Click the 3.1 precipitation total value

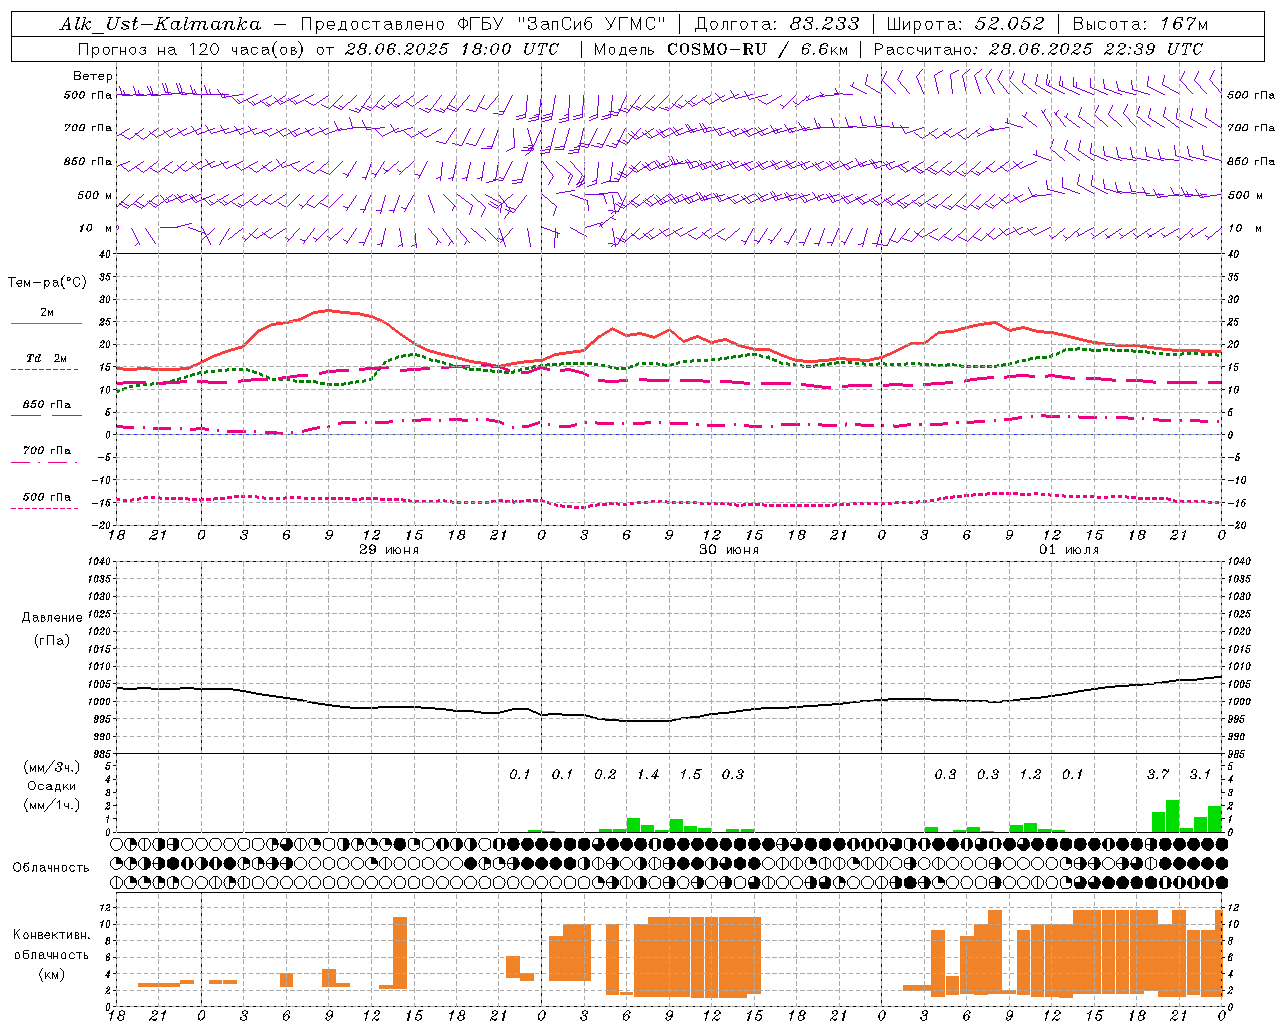click(x=1200, y=774)
